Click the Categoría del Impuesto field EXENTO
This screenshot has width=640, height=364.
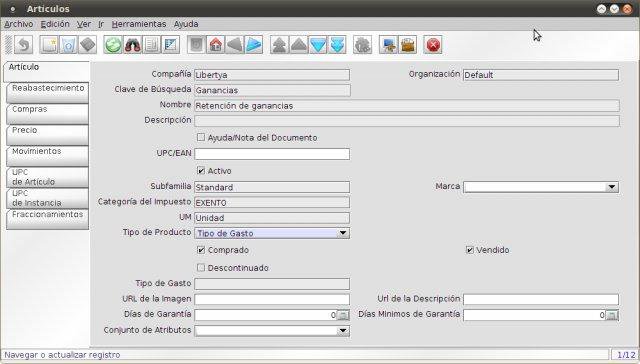click(x=272, y=202)
